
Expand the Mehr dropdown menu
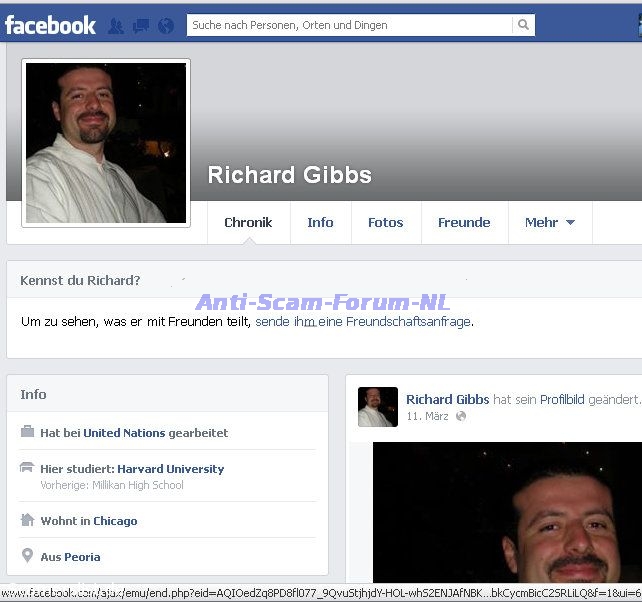[549, 223]
